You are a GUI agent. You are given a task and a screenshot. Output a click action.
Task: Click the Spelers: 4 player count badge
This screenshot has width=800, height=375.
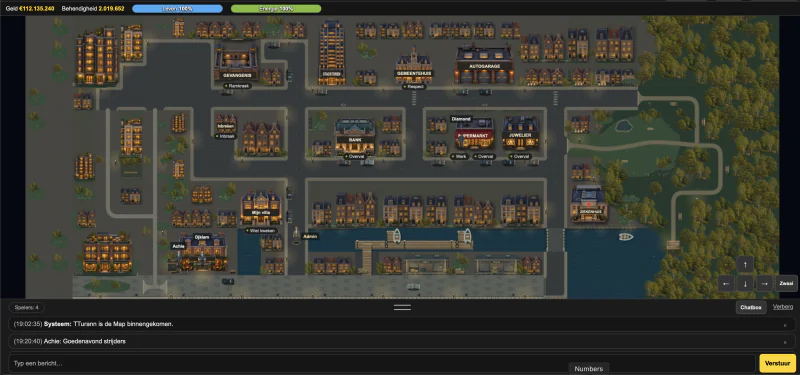[x=27, y=307]
